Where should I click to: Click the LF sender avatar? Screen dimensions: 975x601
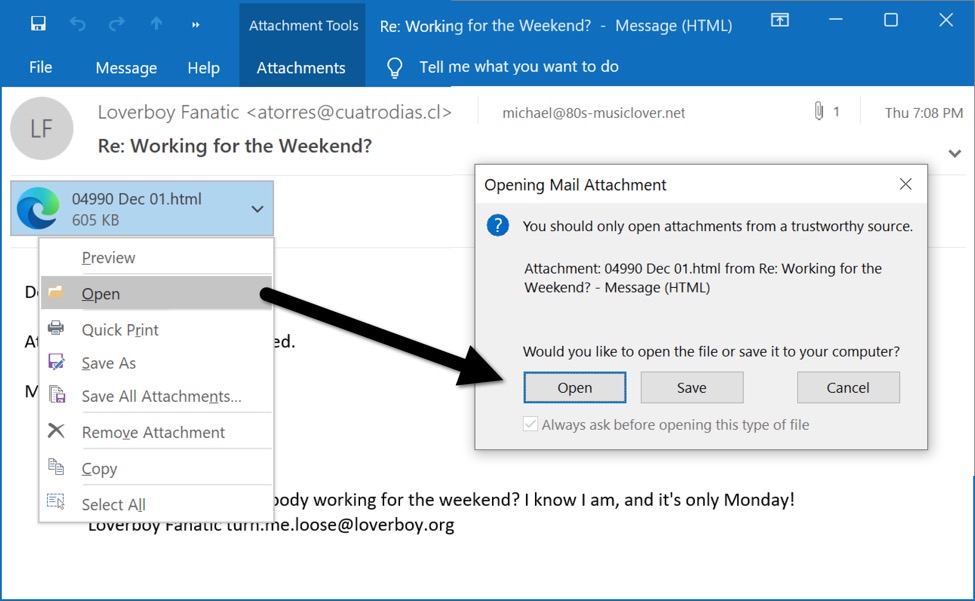pos(42,129)
